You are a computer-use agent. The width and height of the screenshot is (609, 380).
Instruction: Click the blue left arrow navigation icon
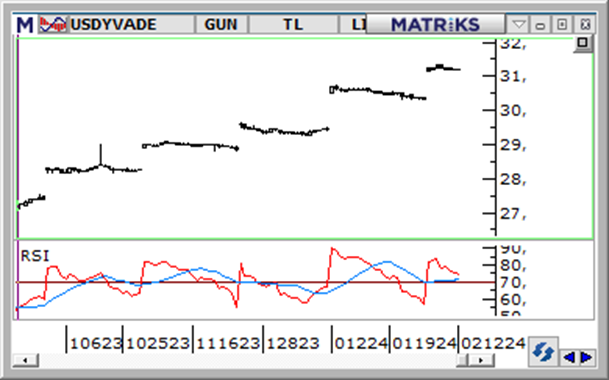(x=569, y=357)
